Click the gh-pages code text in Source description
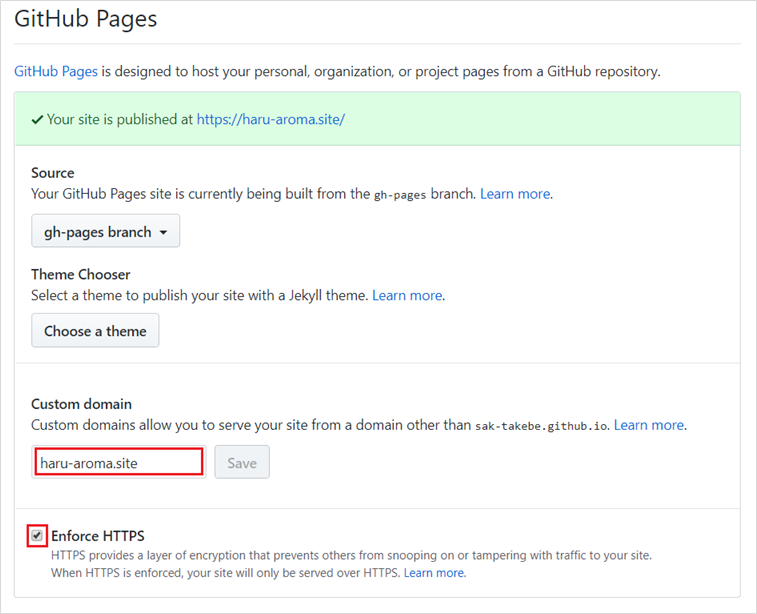The image size is (757, 614). tap(400, 195)
